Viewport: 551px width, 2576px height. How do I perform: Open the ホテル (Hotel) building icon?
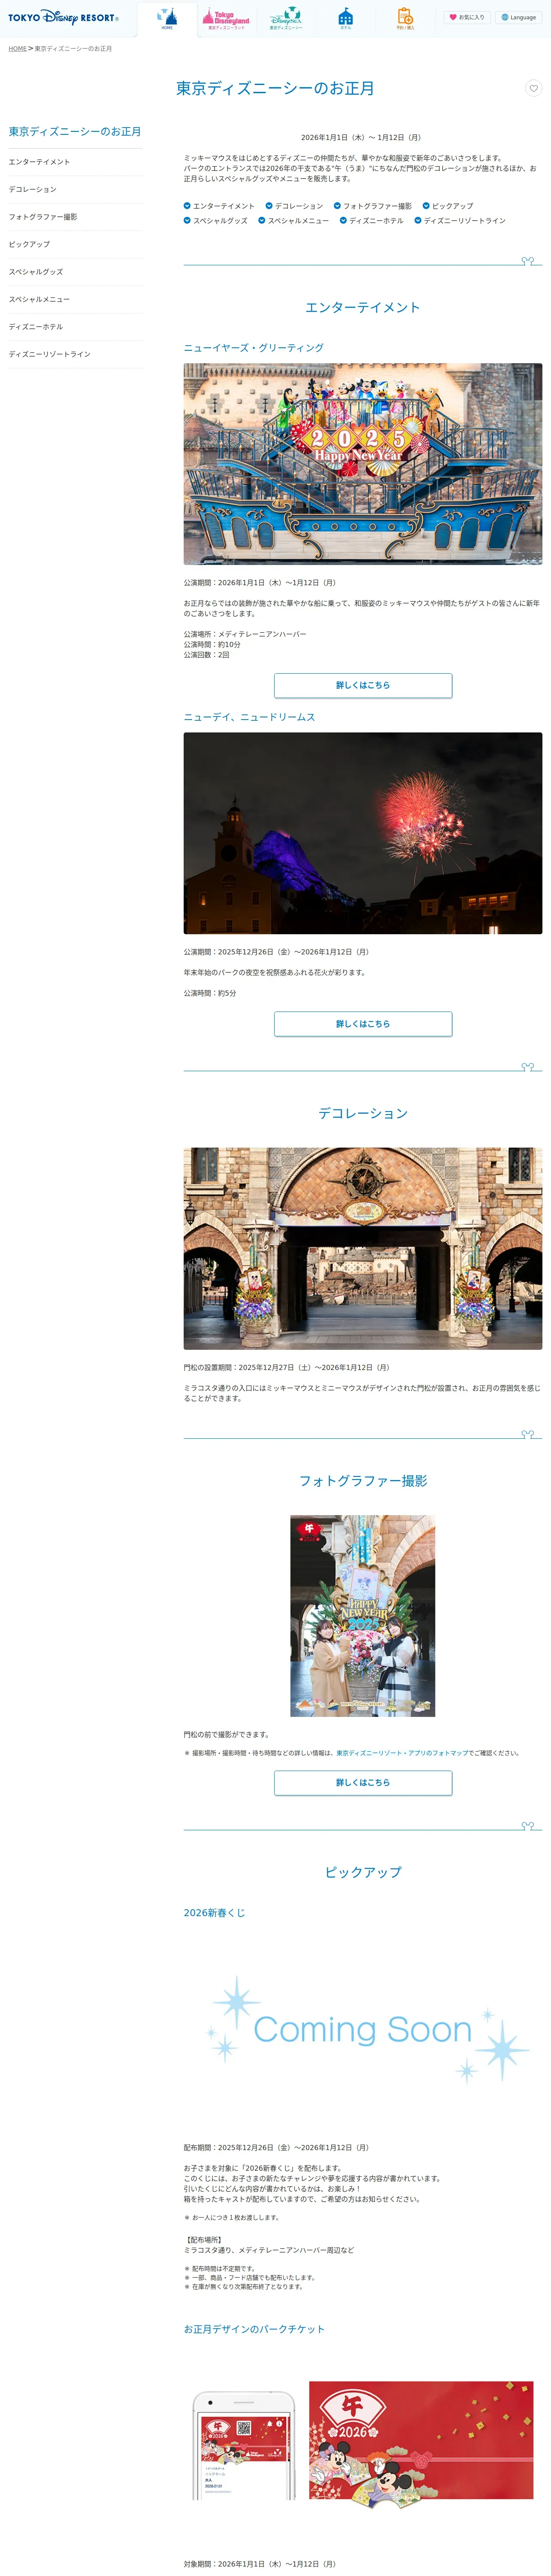click(x=345, y=19)
